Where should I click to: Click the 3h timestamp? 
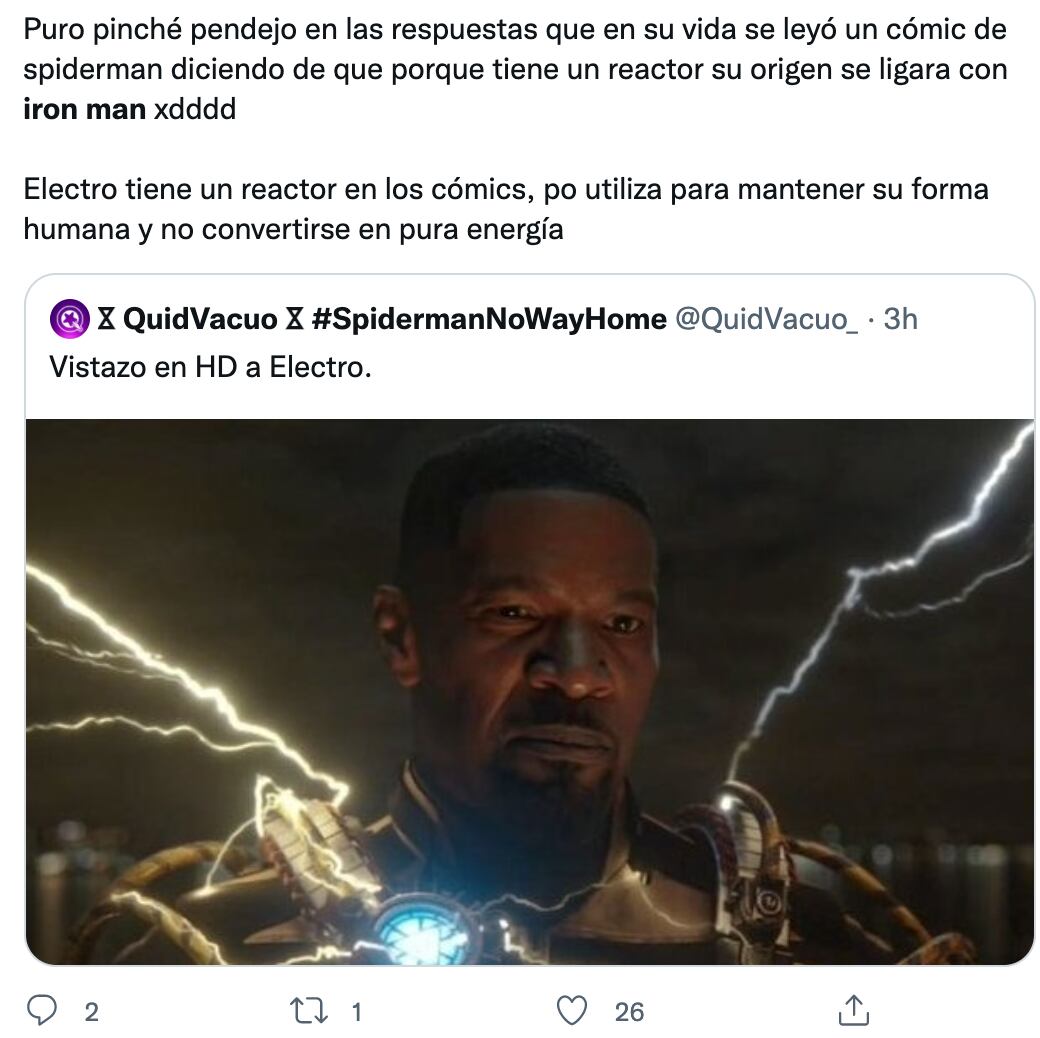(x=901, y=319)
